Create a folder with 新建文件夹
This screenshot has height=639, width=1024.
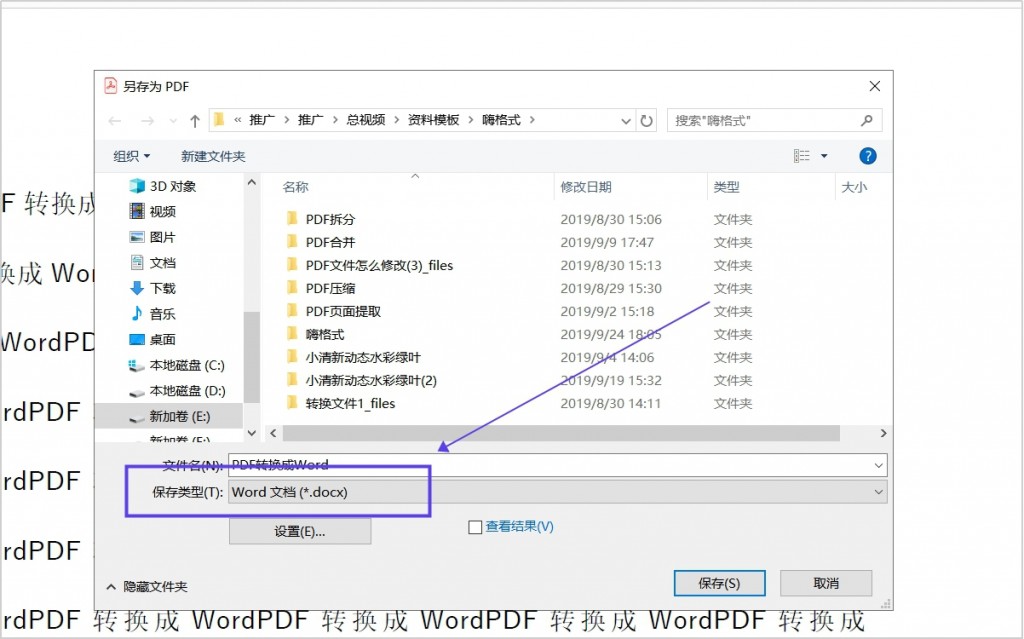213,156
